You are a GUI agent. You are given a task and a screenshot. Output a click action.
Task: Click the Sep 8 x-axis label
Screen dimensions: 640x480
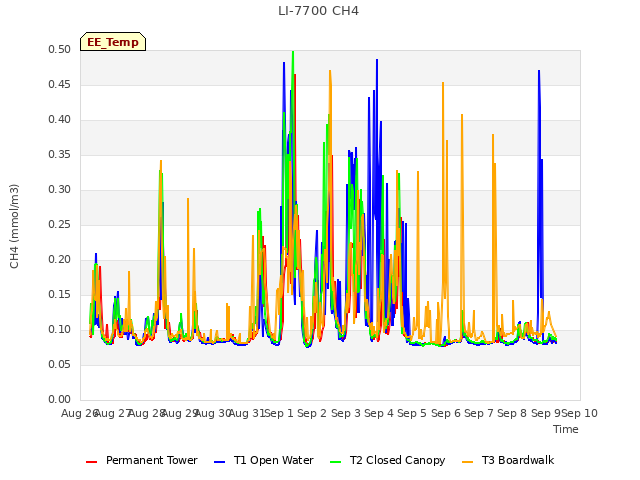pyautogui.click(x=512, y=413)
